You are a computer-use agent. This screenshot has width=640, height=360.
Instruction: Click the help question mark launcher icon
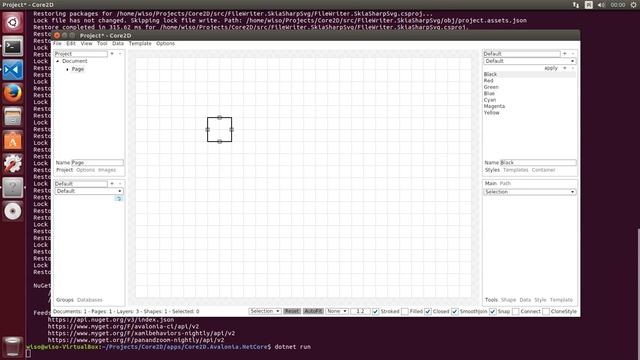pyautogui.click(x=13, y=188)
